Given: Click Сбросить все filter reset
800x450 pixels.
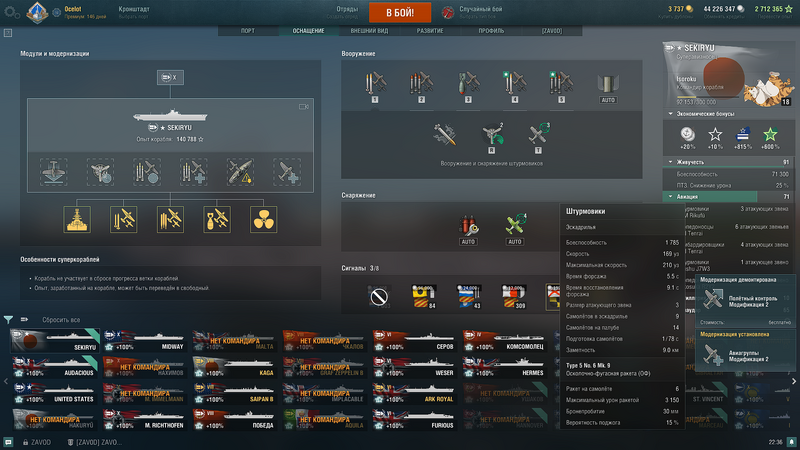Looking at the screenshot, I should [61, 320].
